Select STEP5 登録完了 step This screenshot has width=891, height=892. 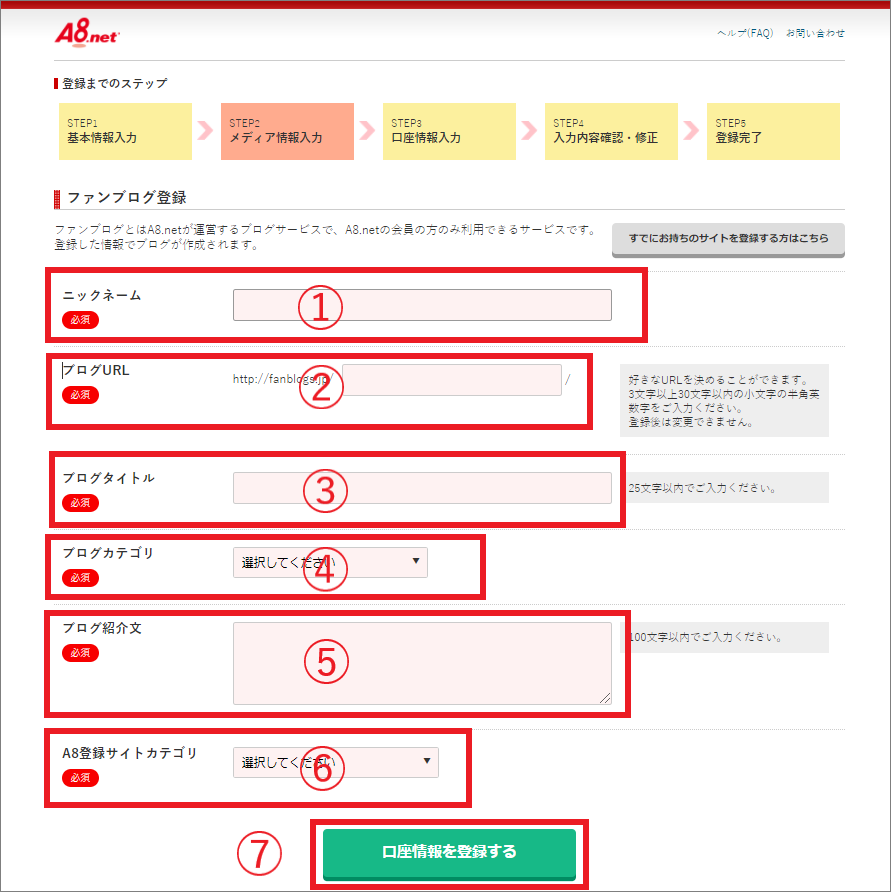pyautogui.click(x=773, y=131)
